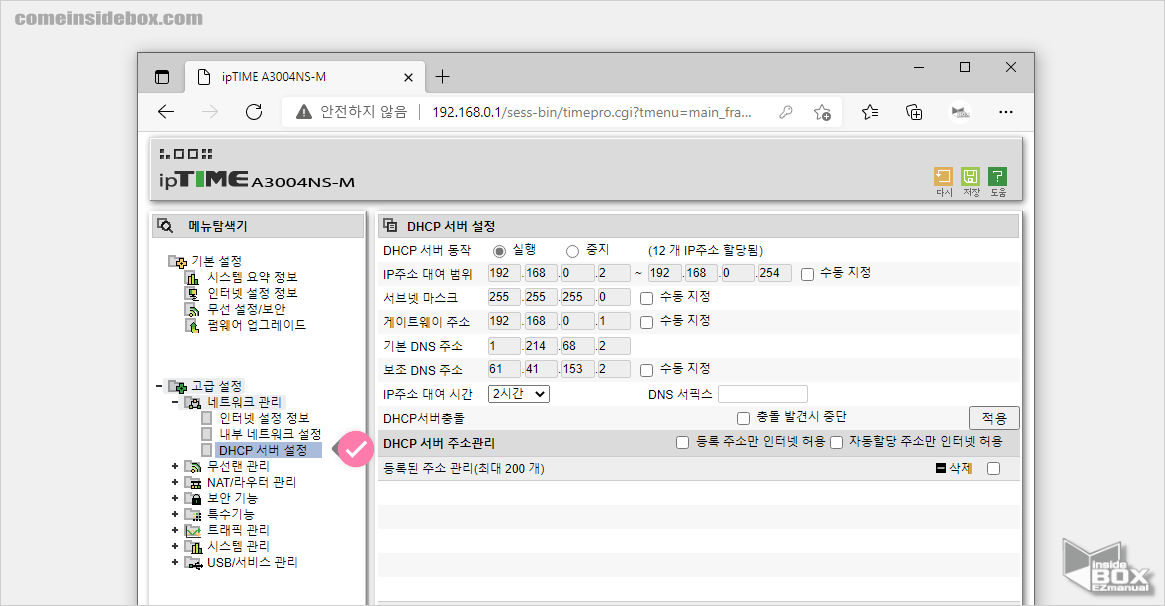Open the tab actions menu icon
The image size is (1165, 606).
click(162, 76)
